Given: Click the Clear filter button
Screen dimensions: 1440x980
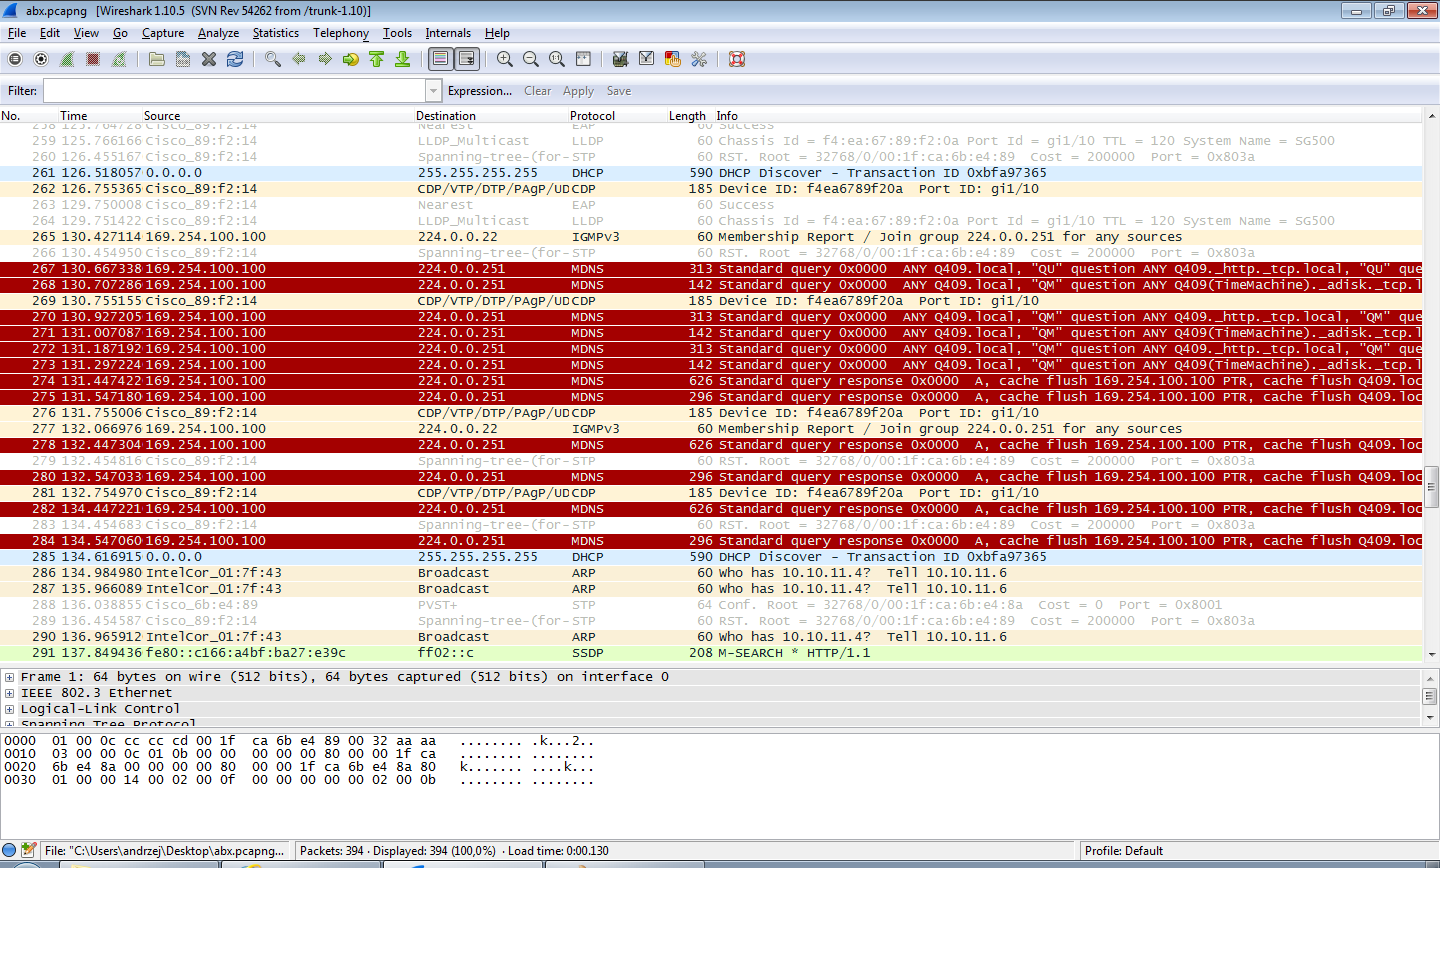Looking at the screenshot, I should click(537, 91).
